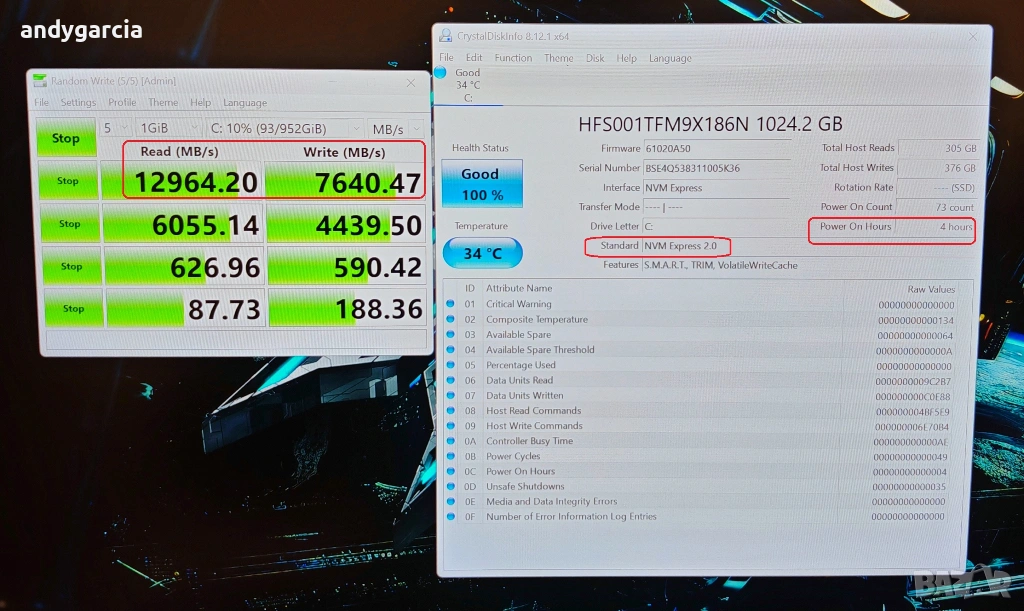Click status dot for 07 Data Units Written
This screenshot has height=611, width=1024.
[x=450, y=395]
